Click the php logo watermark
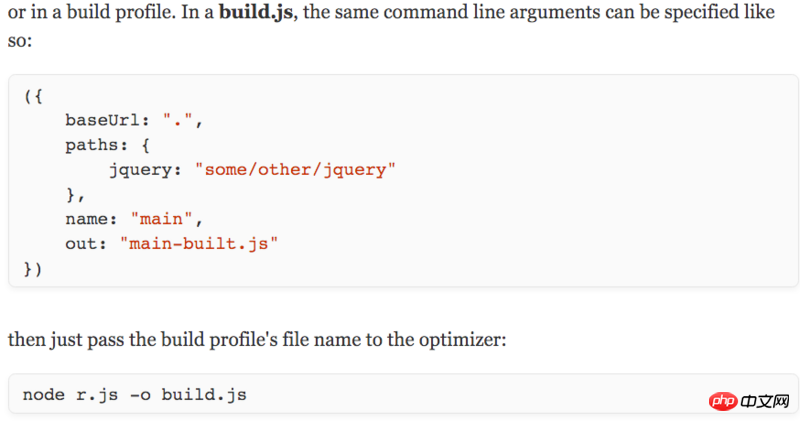 point(722,401)
